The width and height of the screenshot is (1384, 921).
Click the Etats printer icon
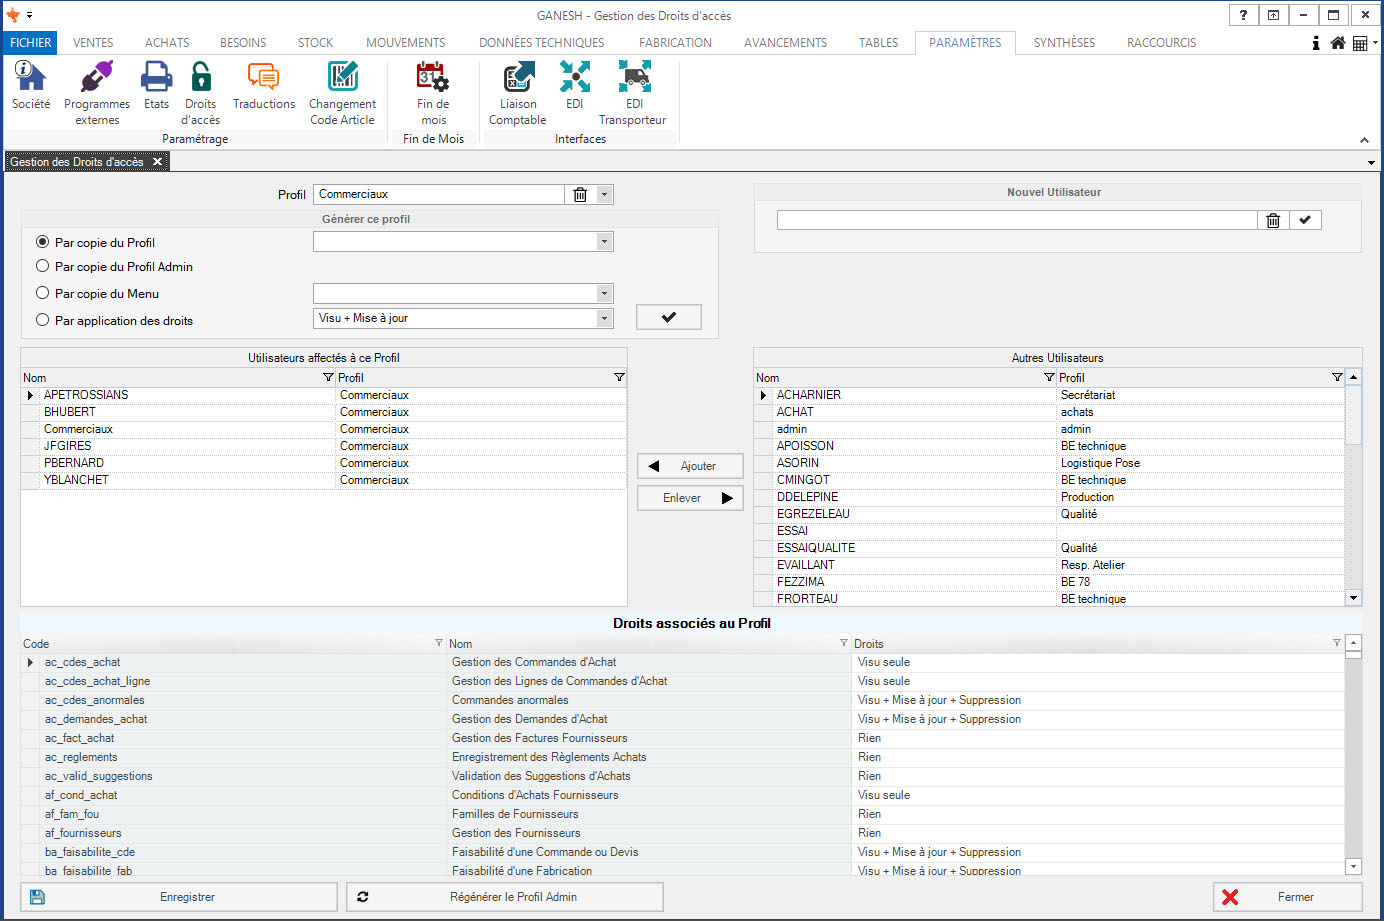tap(156, 78)
